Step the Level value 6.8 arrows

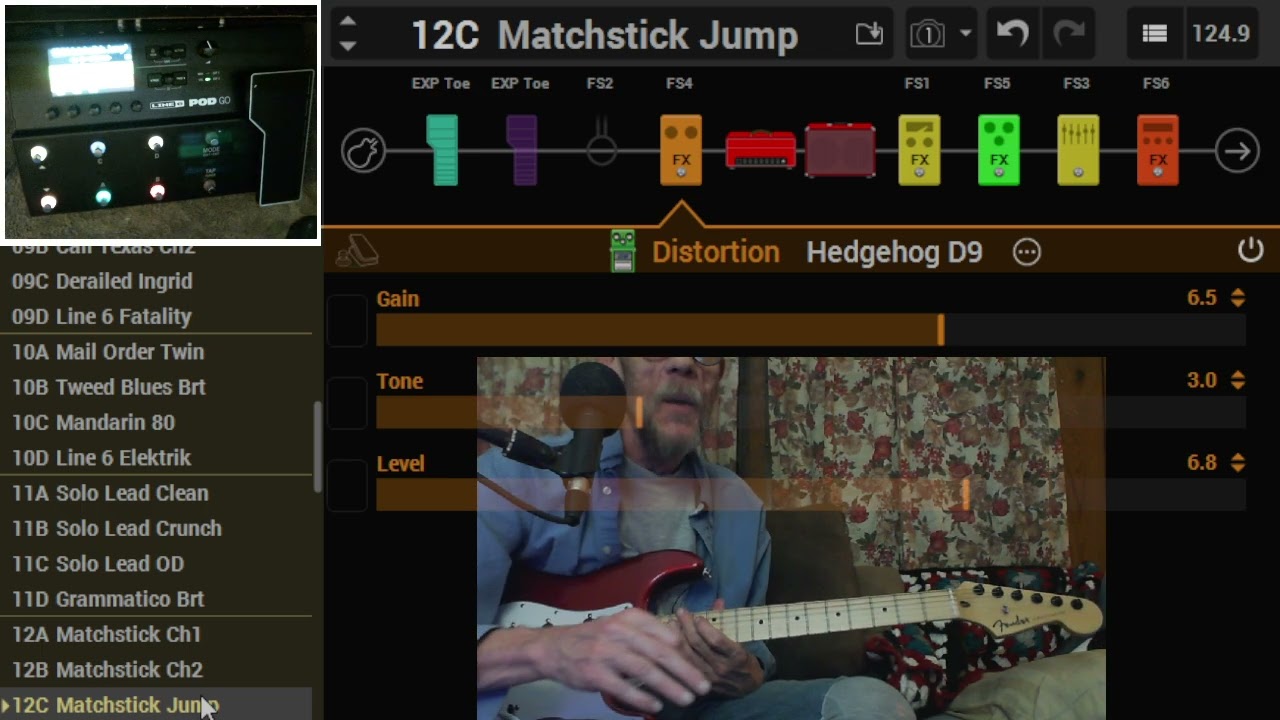point(1238,462)
